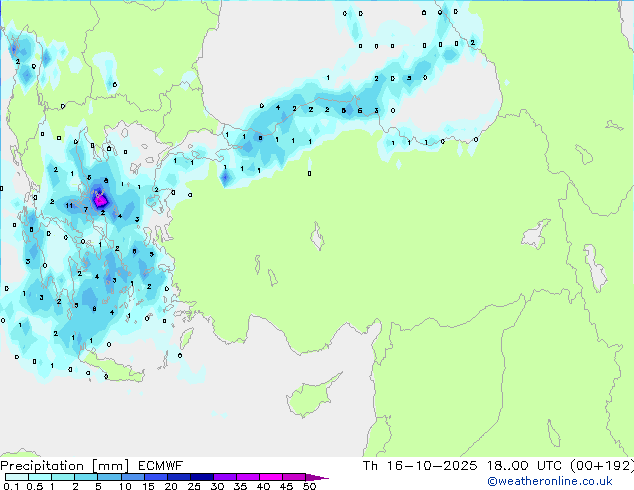Image resolution: width=634 pixels, height=490 pixels.
Task: Select the 10–15 mm legend swatch
Action: coord(132,477)
